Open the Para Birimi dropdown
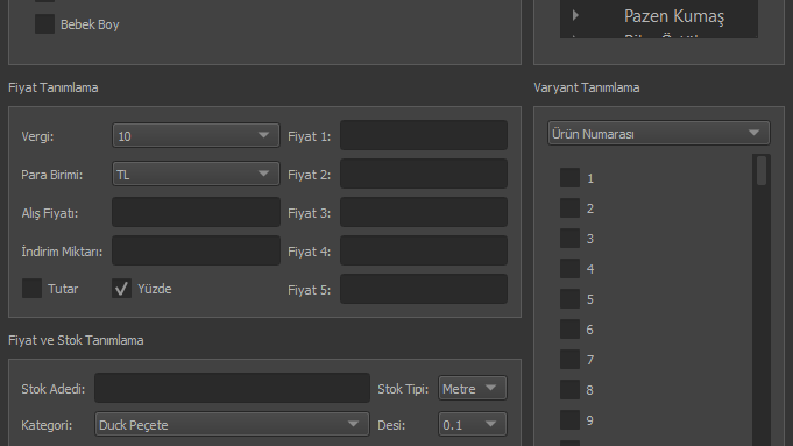Image resolution: width=793 pixels, height=446 pixels. coord(196,174)
